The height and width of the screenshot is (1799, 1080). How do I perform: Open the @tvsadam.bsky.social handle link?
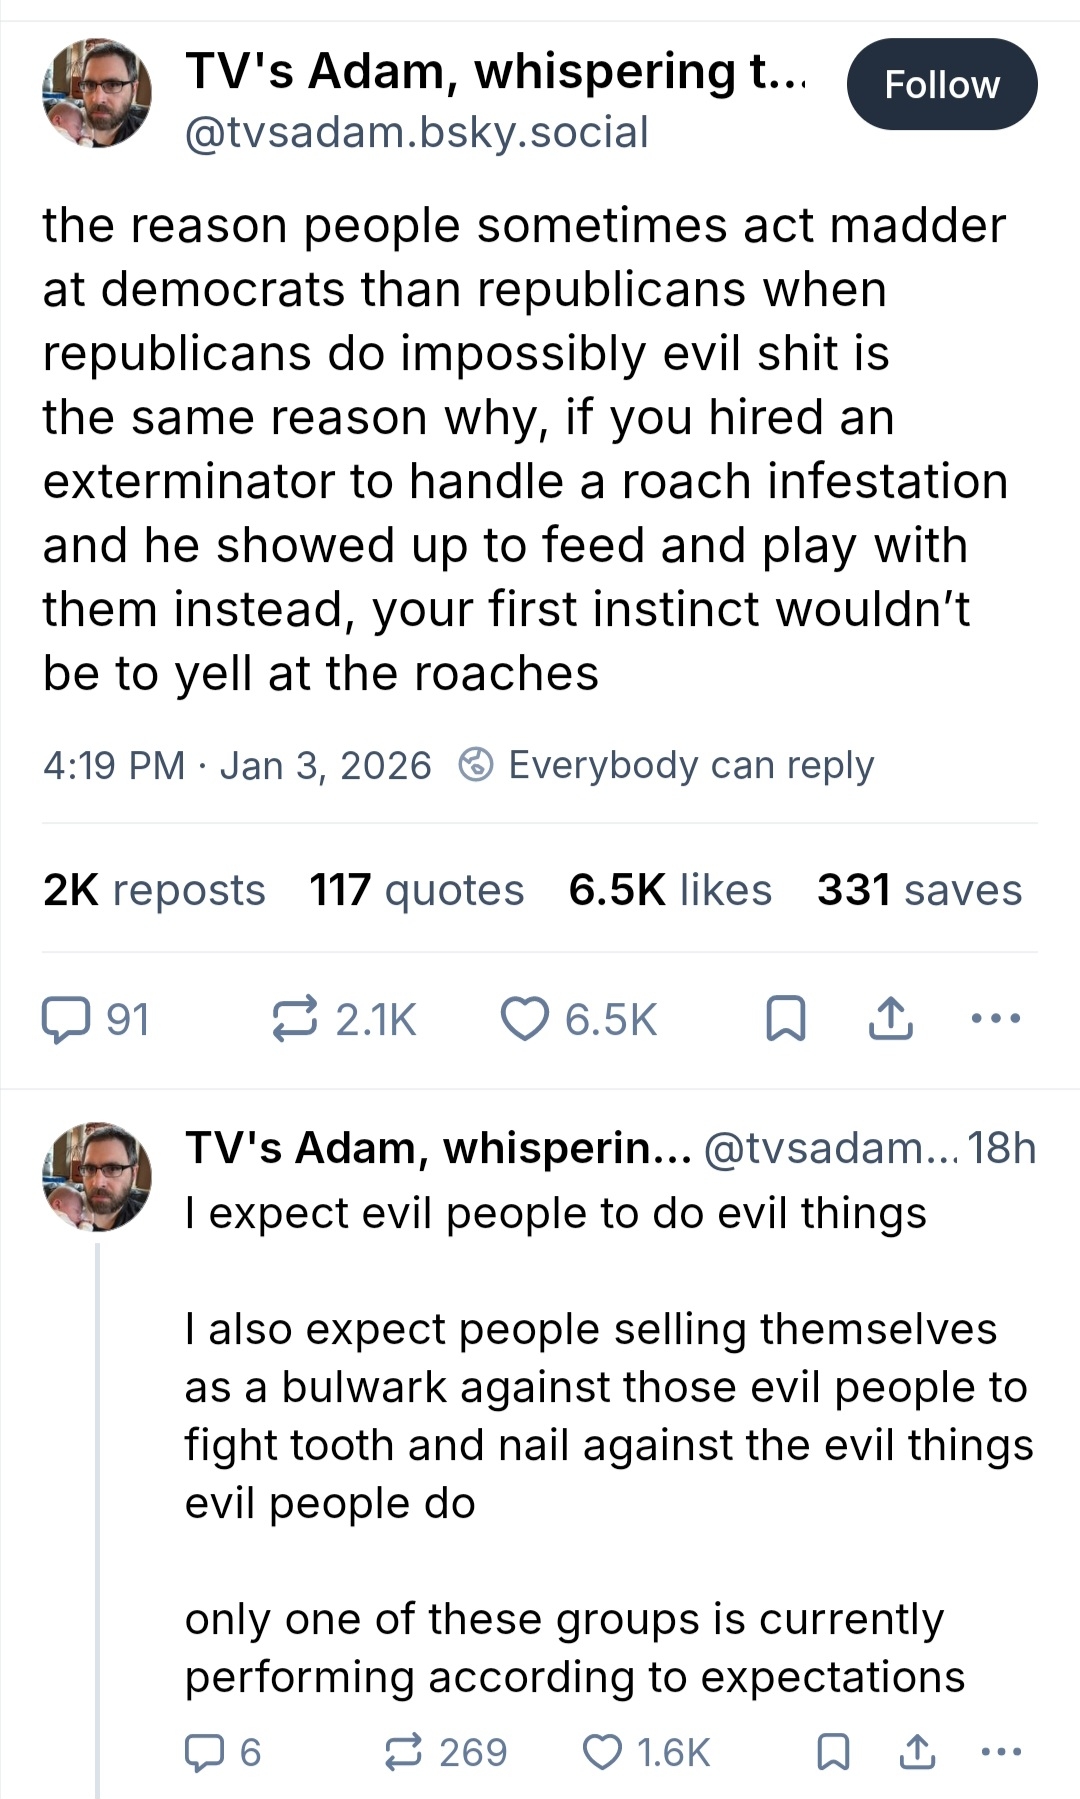(417, 133)
